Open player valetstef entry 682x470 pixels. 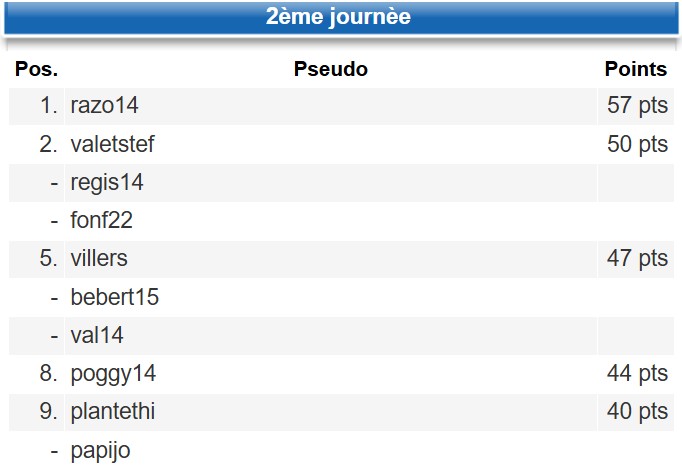click(x=112, y=144)
